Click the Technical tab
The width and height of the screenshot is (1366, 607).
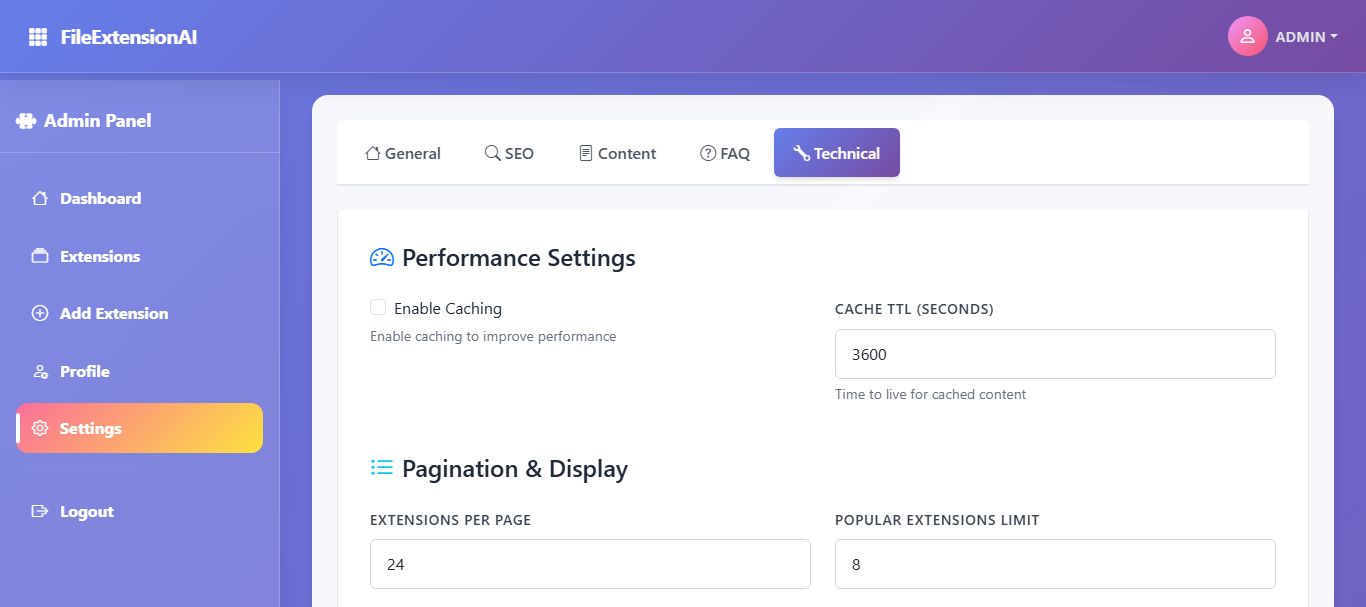836,153
